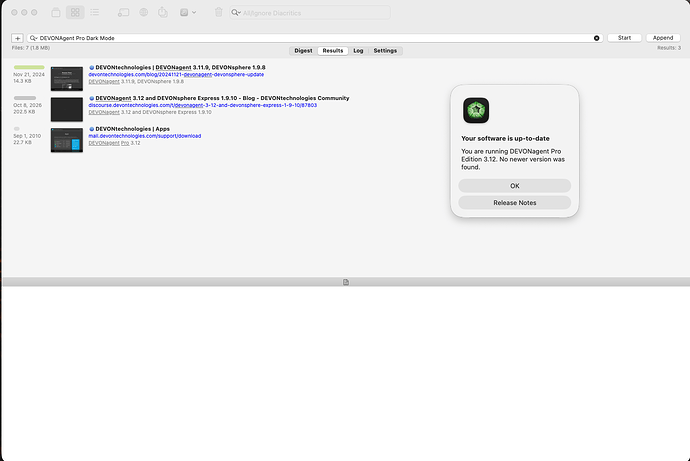Open the Settings tab
The height and width of the screenshot is (461, 690).
pyautogui.click(x=385, y=51)
